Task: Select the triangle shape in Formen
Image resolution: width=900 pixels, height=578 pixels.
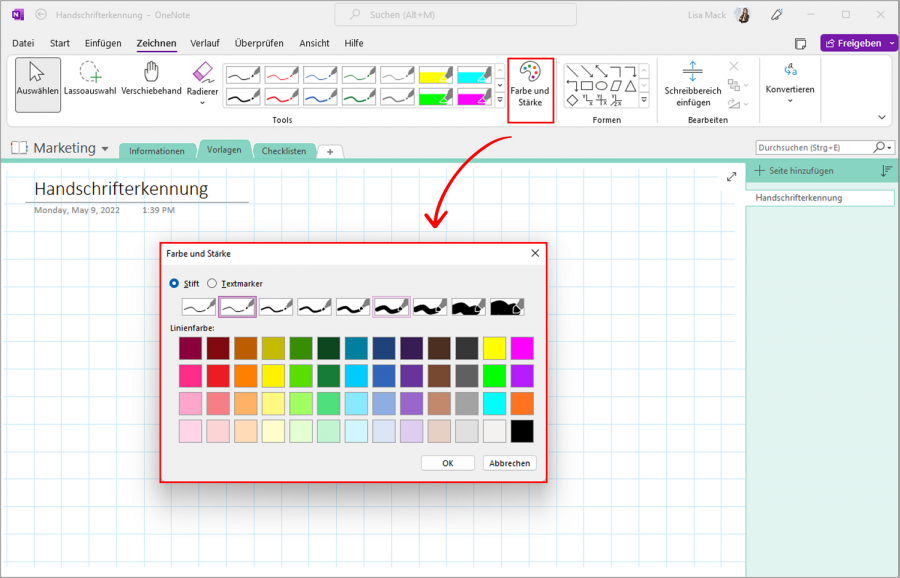Action: coord(631,86)
